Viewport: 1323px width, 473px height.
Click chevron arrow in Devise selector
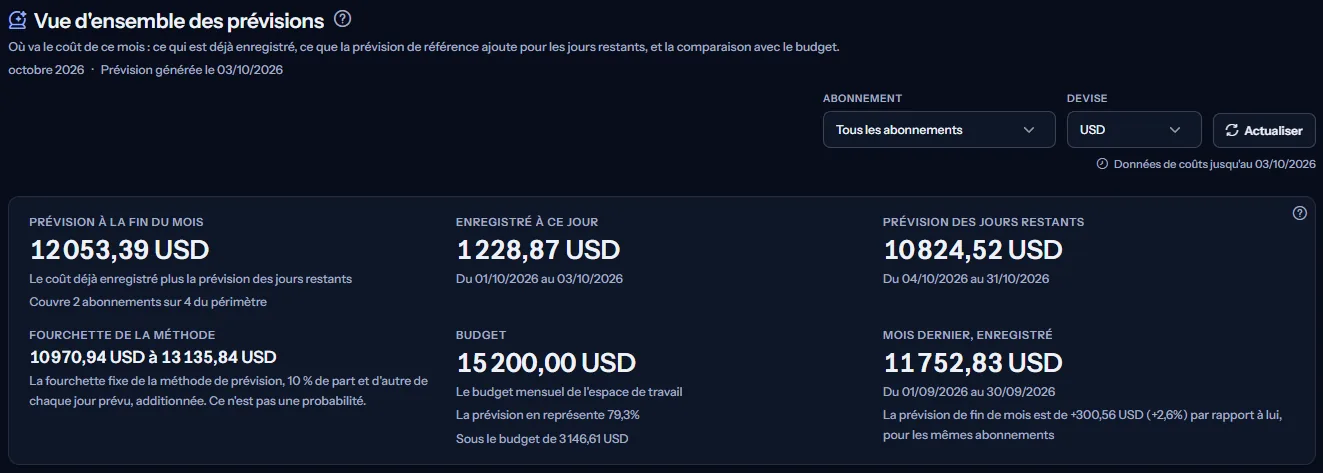click(x=1175, y=130)
